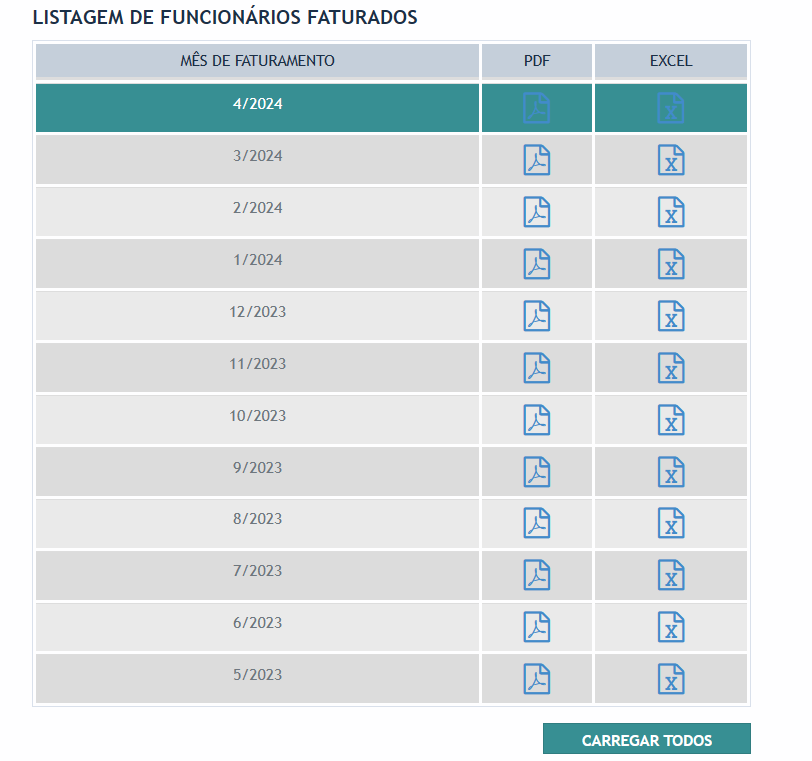
Task: Click the PDF icon for 1/2024
Action: 536,264
